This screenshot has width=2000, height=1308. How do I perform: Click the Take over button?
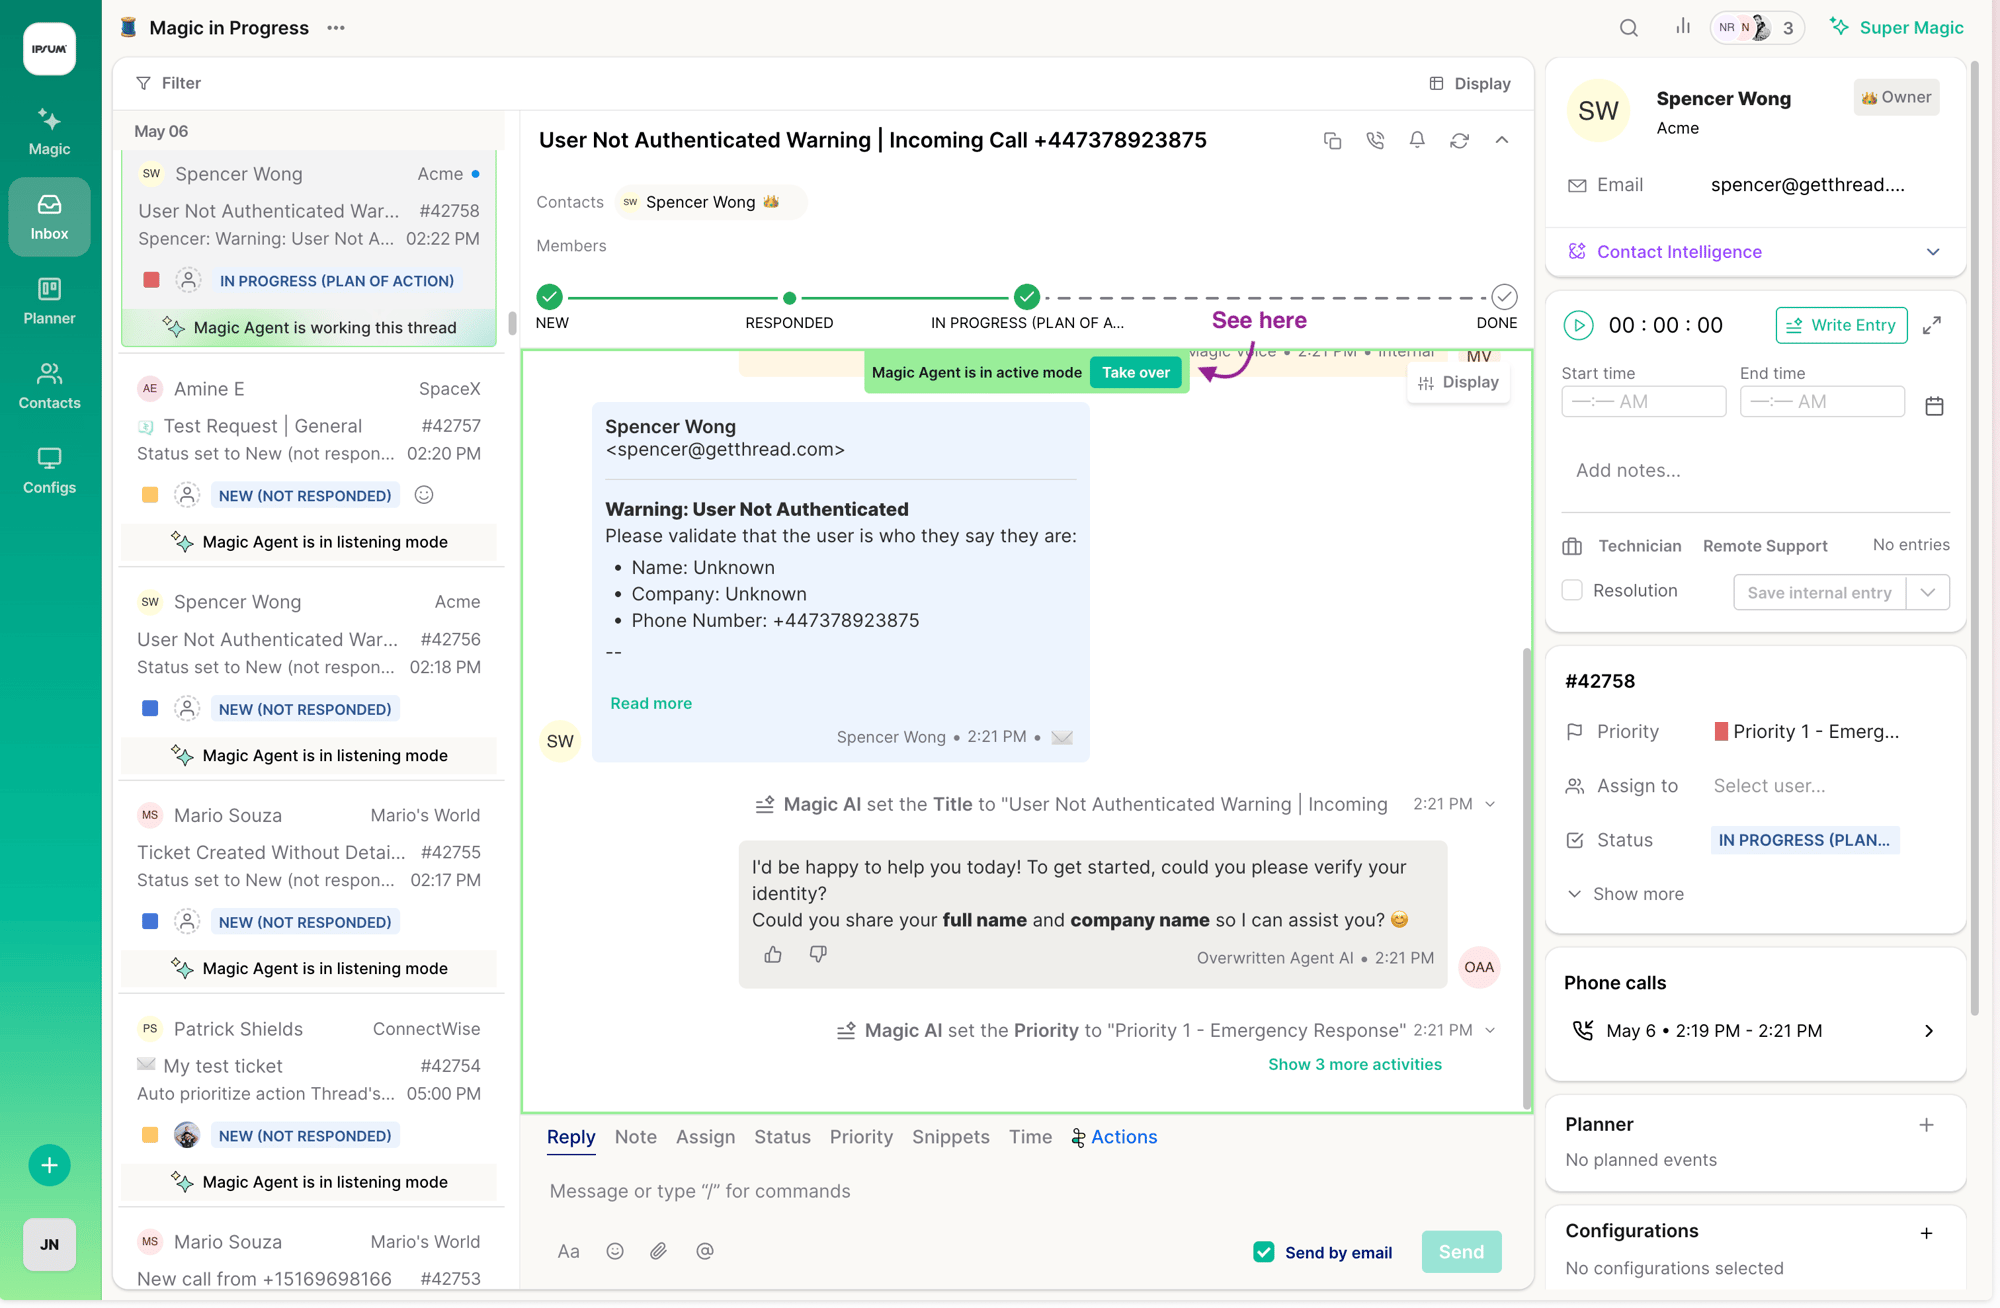(x=1136, y=372)
